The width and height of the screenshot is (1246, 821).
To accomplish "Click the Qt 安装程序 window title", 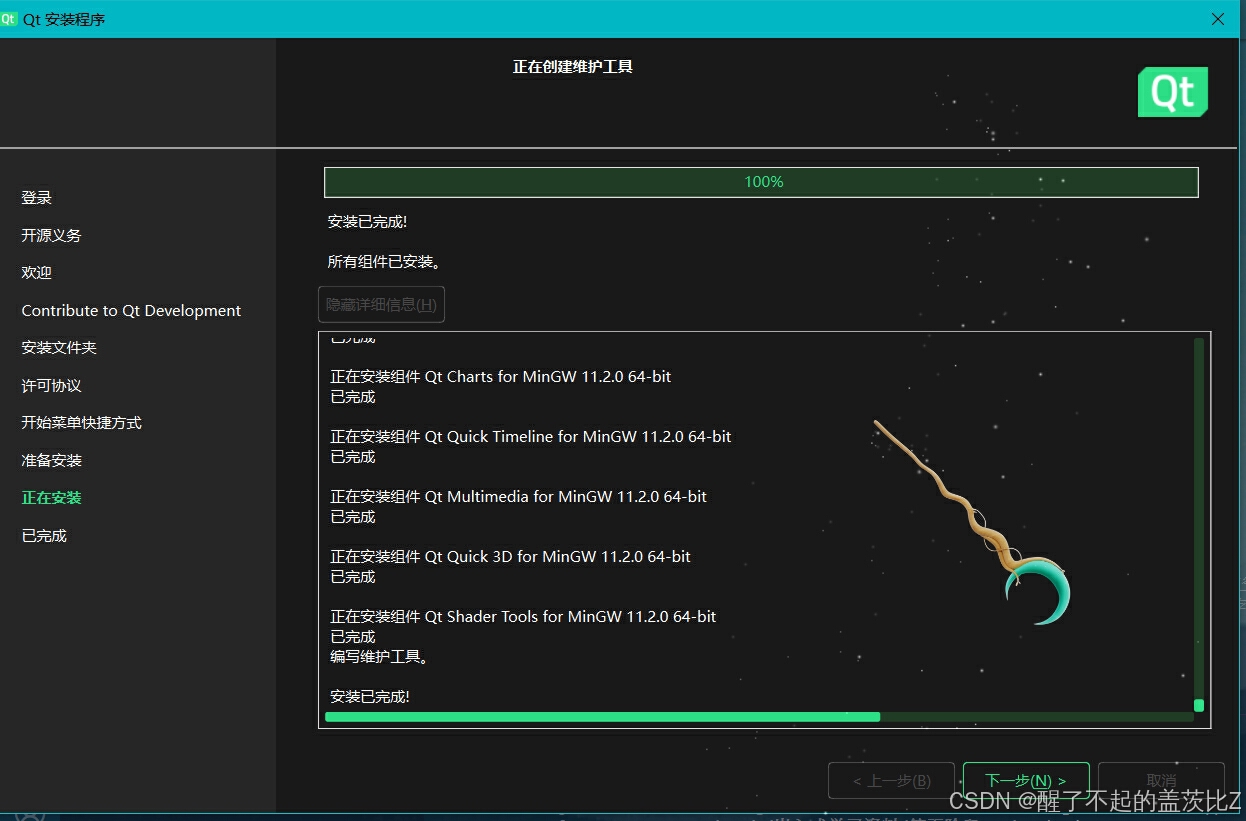I will tap(64, 19).
